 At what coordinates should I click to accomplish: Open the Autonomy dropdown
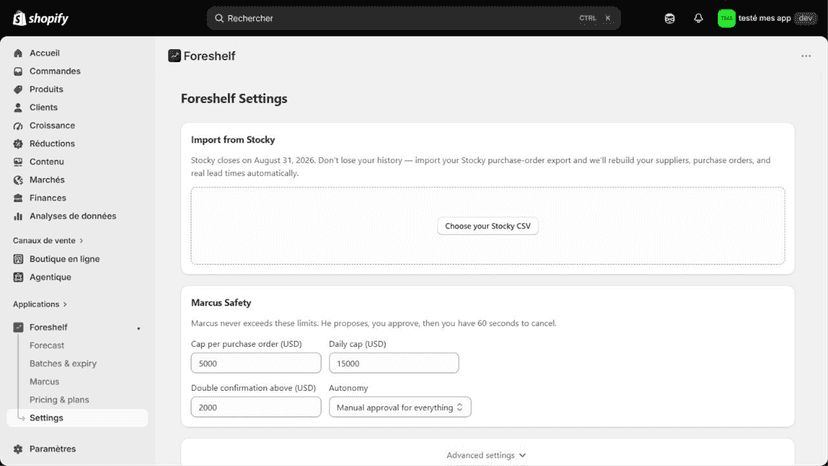coord(400,407)
